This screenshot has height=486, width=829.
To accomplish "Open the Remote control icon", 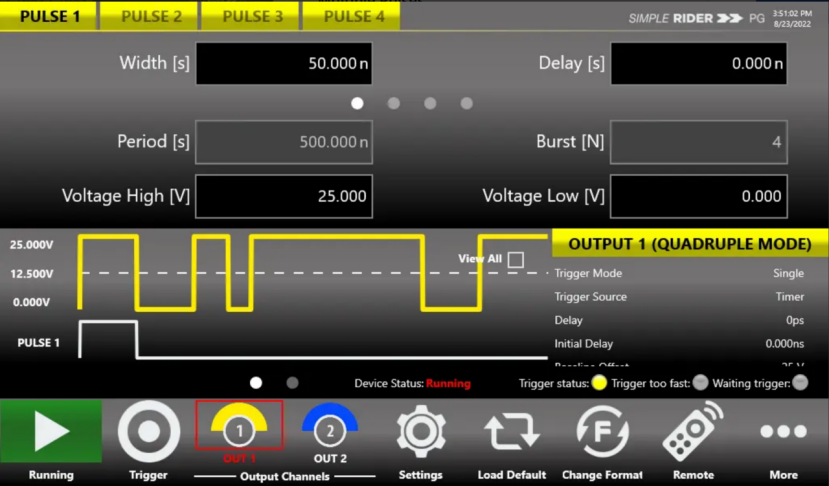I will [693, 431].
